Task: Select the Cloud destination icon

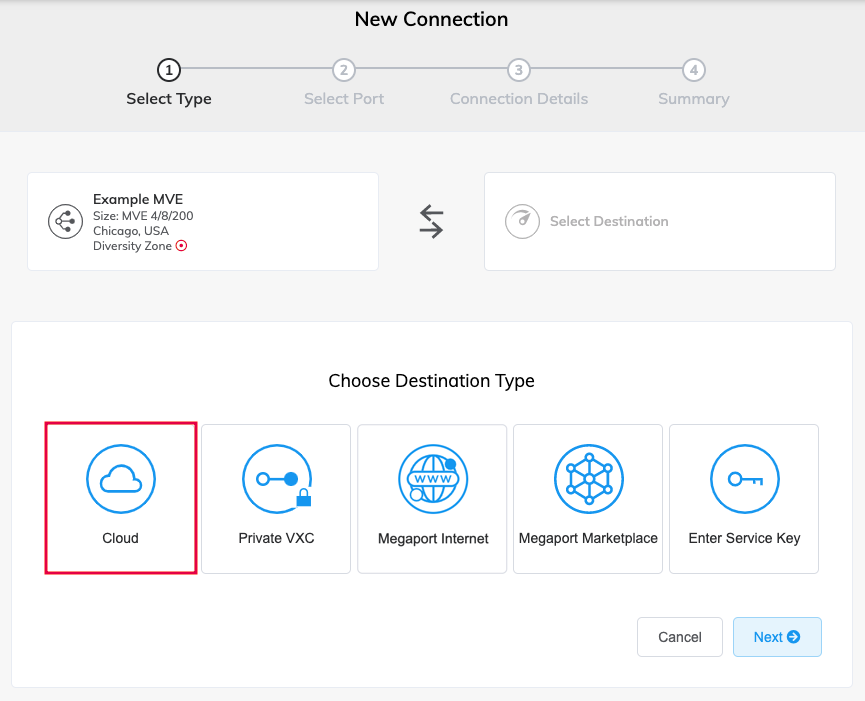Action: pyautogui.click(x=121, y=479)
